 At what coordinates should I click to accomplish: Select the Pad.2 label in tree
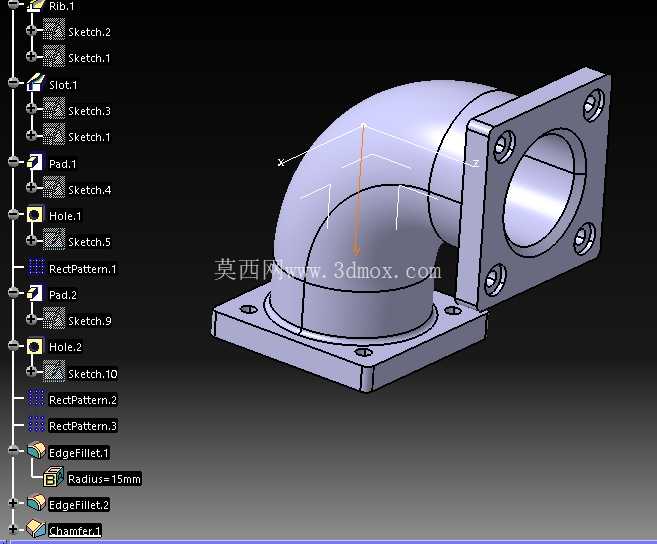point(63,295)
